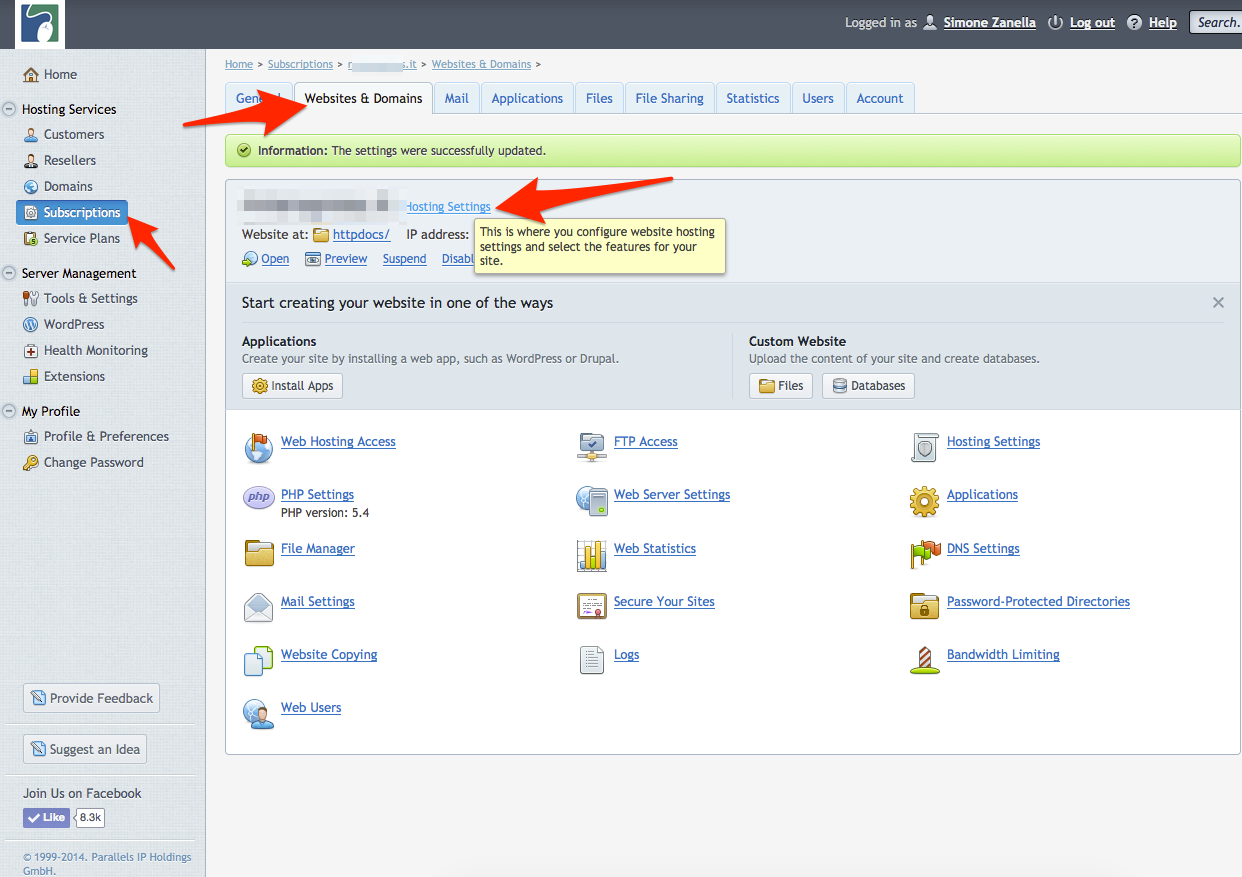Open the File Sharing tab
1242x877 pixels.
pyautogui.click(x=669, y=98)
